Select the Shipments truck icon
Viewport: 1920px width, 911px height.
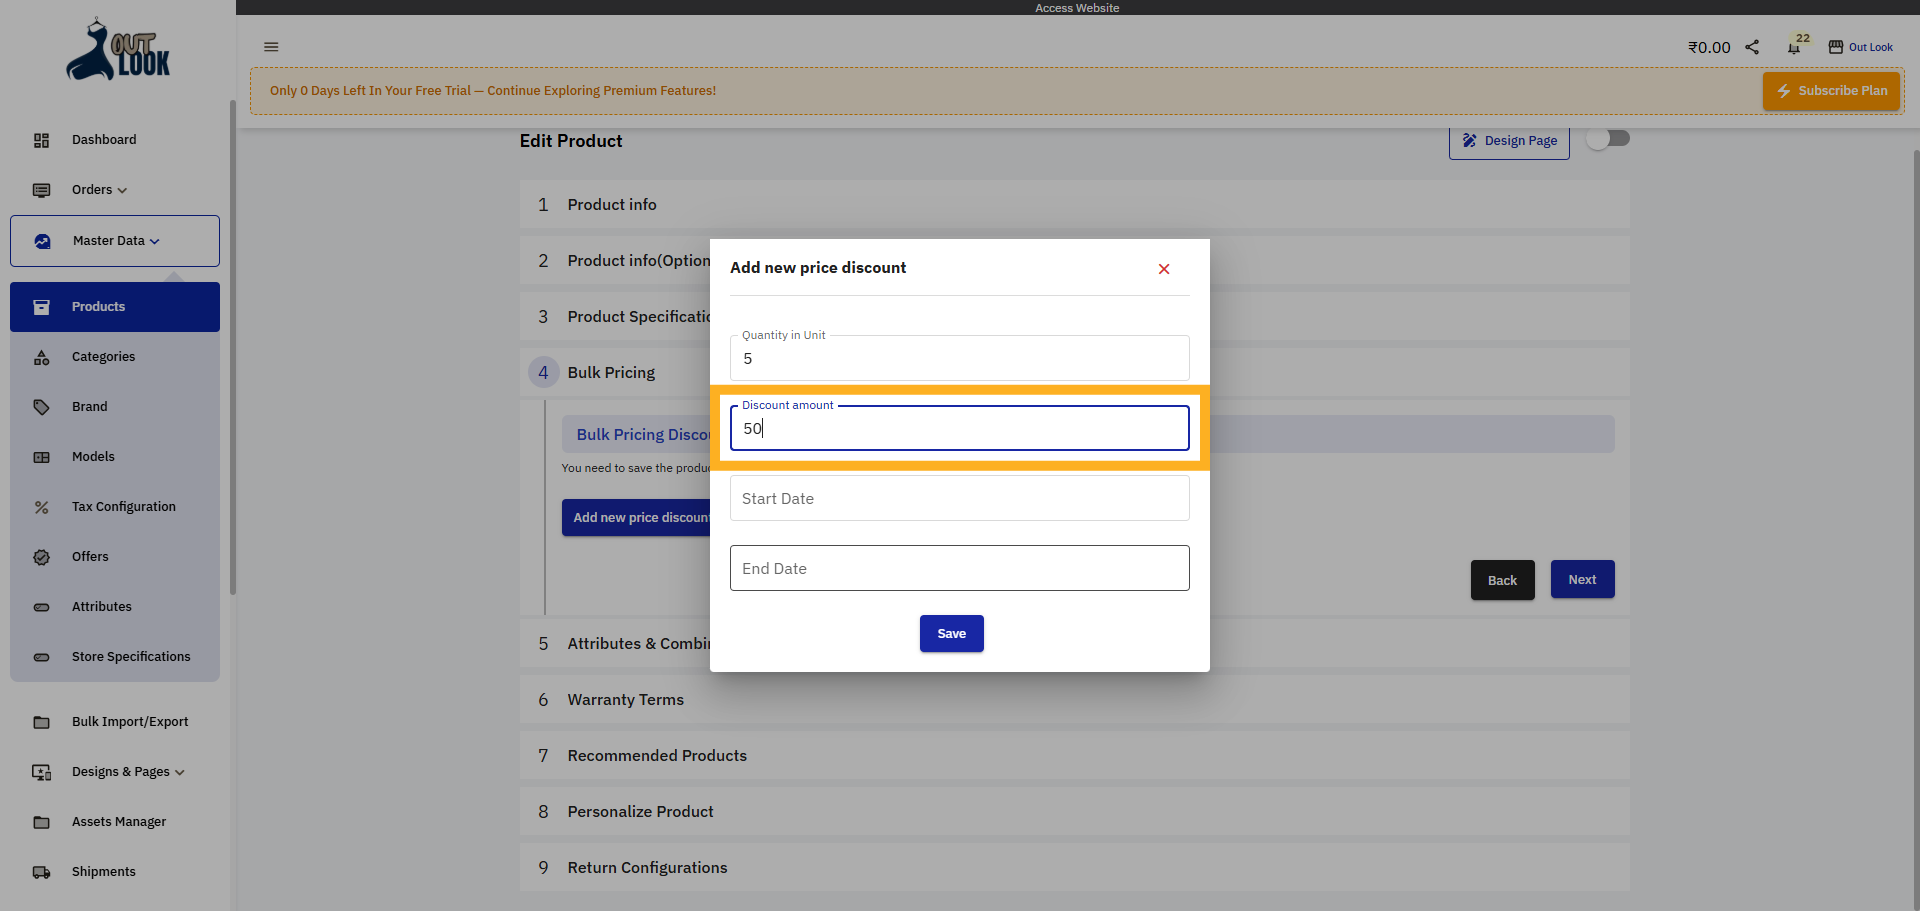(41, 871)
